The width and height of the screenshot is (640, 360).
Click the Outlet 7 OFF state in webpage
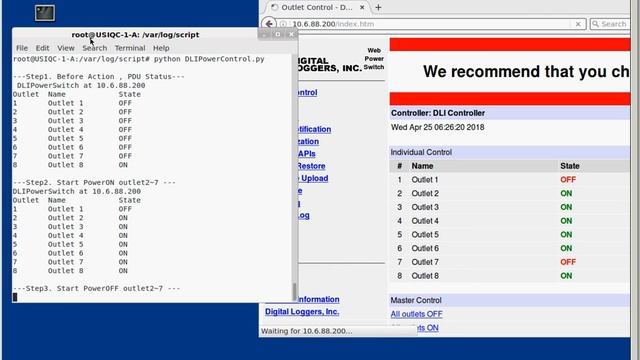(x=568, y=262)
